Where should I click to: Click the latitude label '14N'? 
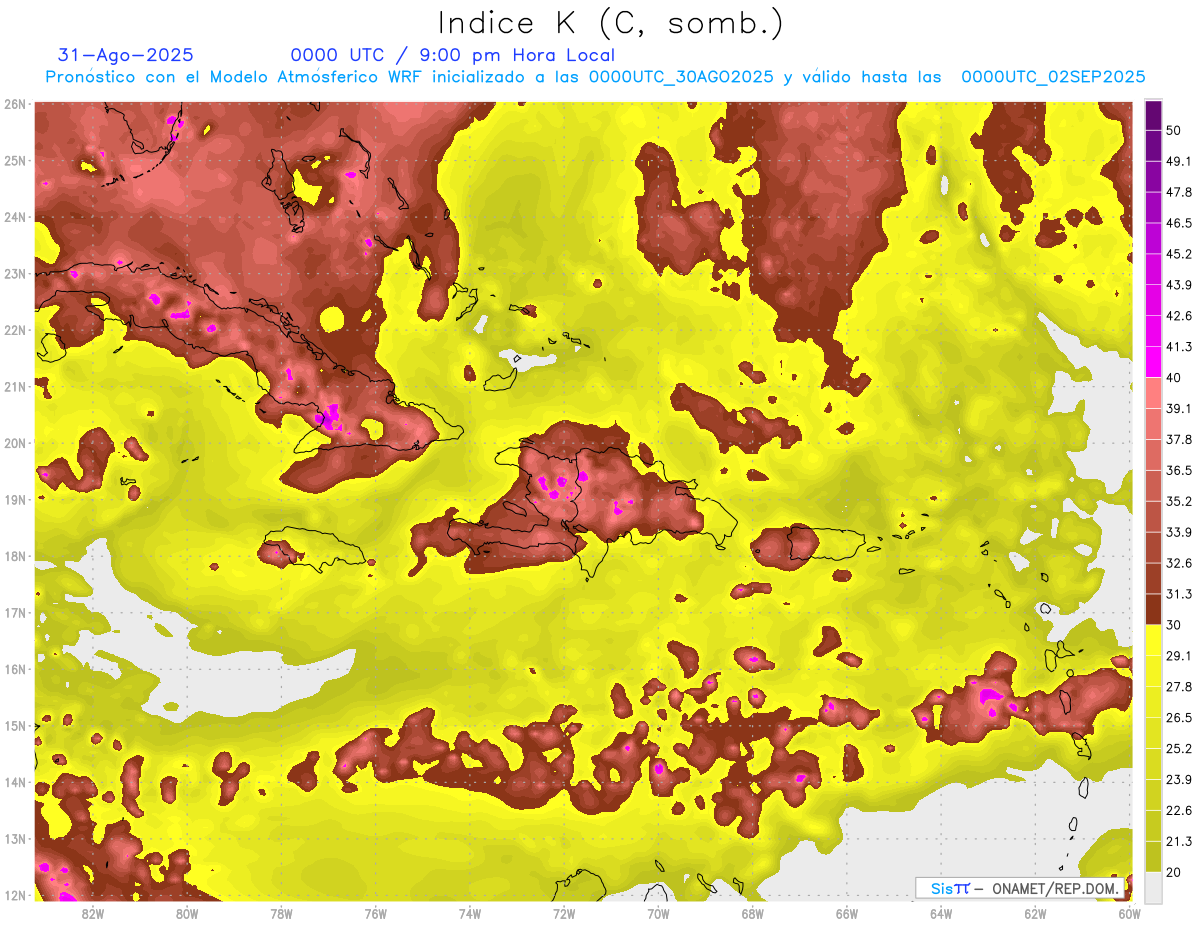click(16, 782)
